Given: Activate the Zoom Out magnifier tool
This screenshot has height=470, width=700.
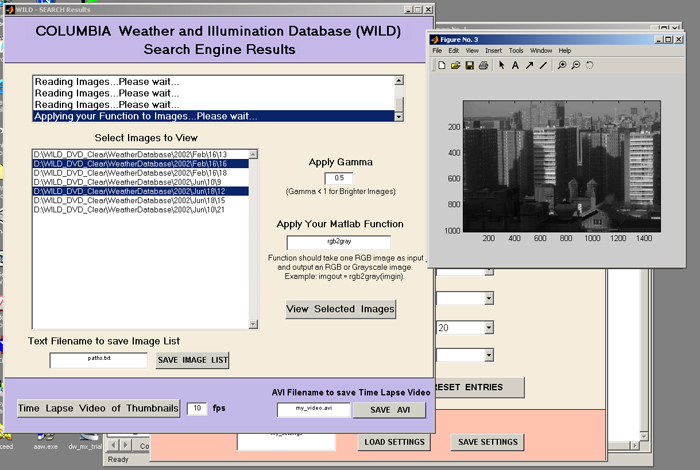Looking at the screenshot, I should coord(575,66).
